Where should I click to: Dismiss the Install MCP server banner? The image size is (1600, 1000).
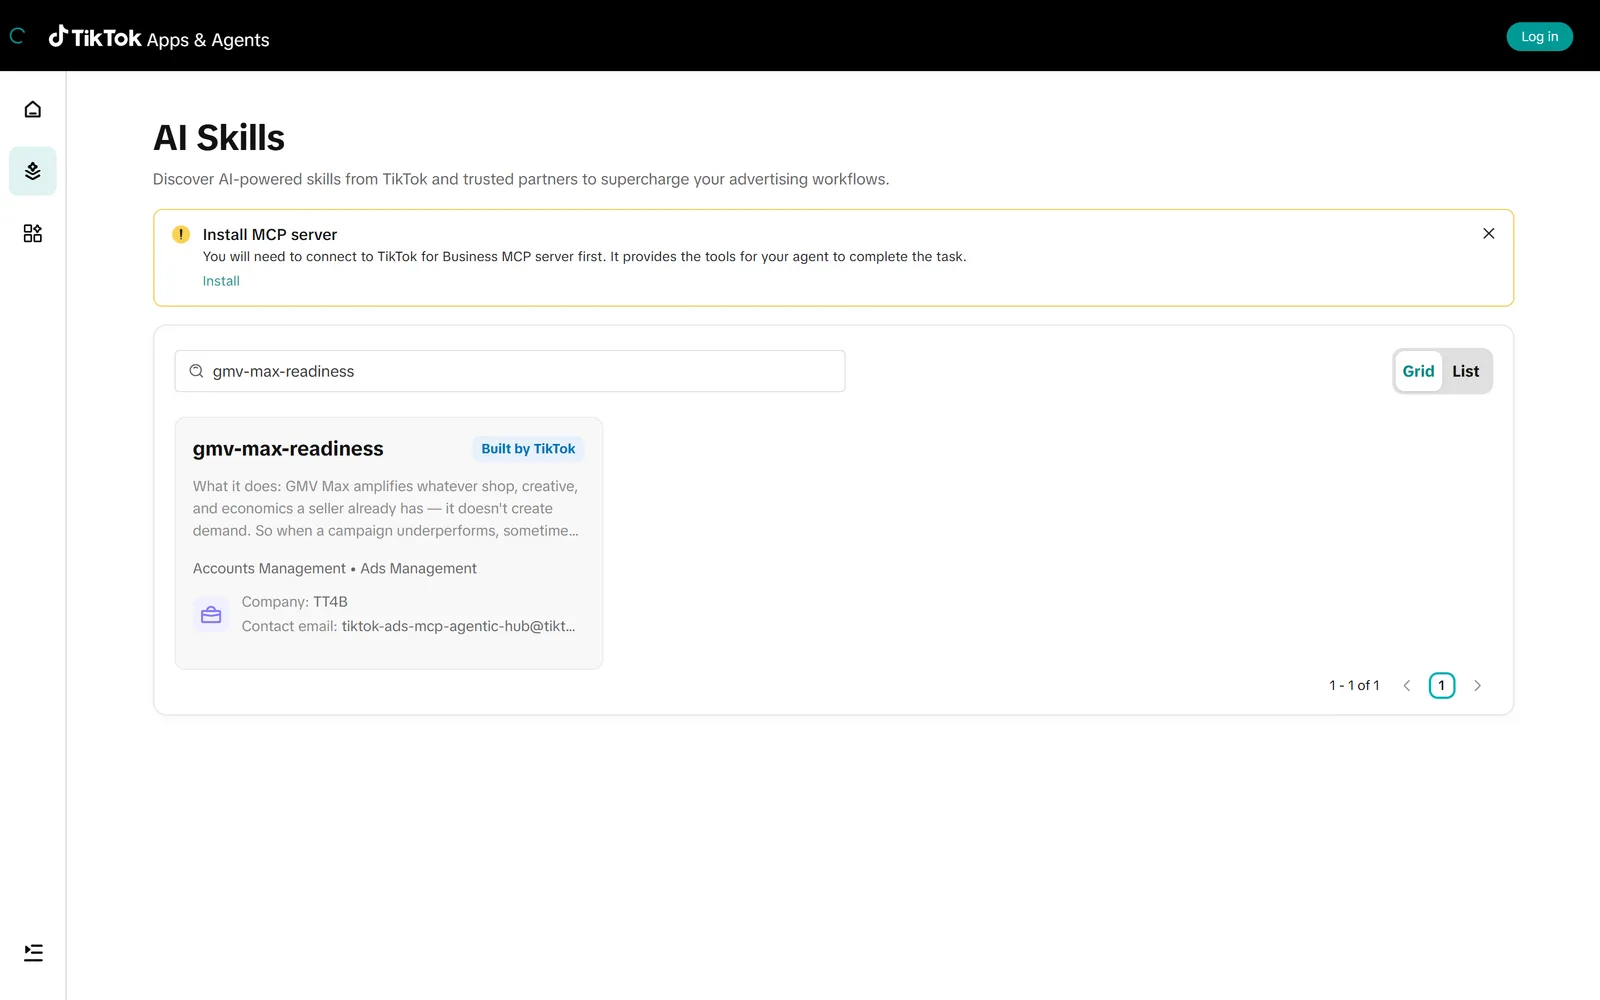click(1488, 233)
